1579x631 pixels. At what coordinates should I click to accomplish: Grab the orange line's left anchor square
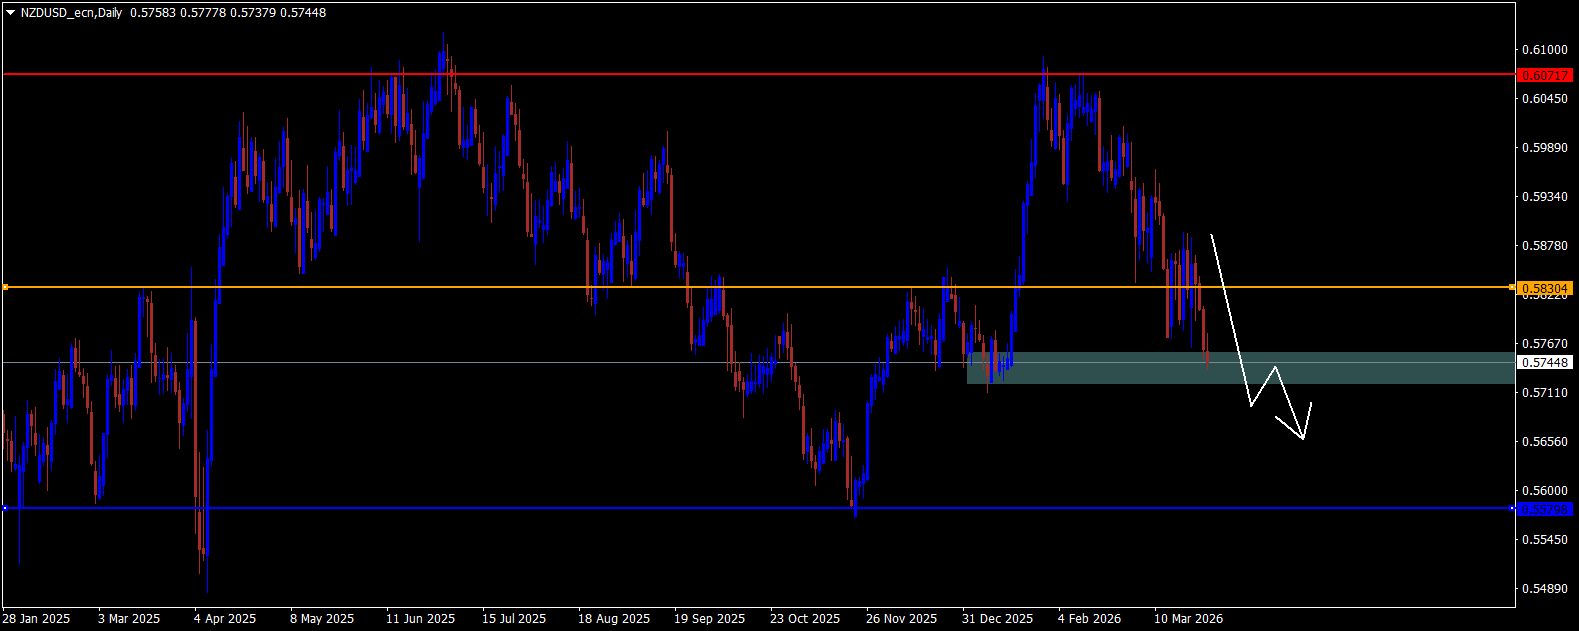[5, 288]
